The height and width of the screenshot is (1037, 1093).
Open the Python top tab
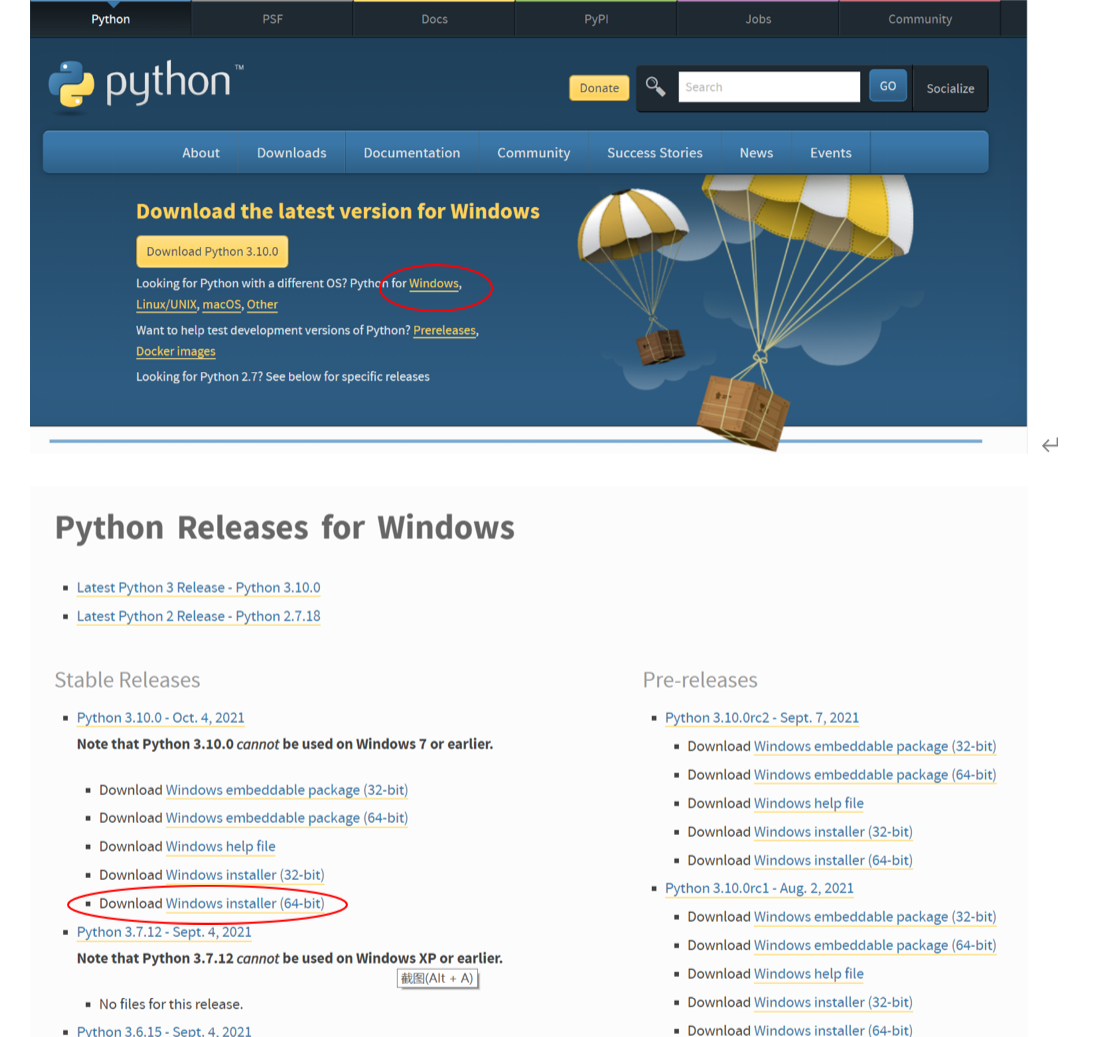tap(110, 19)
